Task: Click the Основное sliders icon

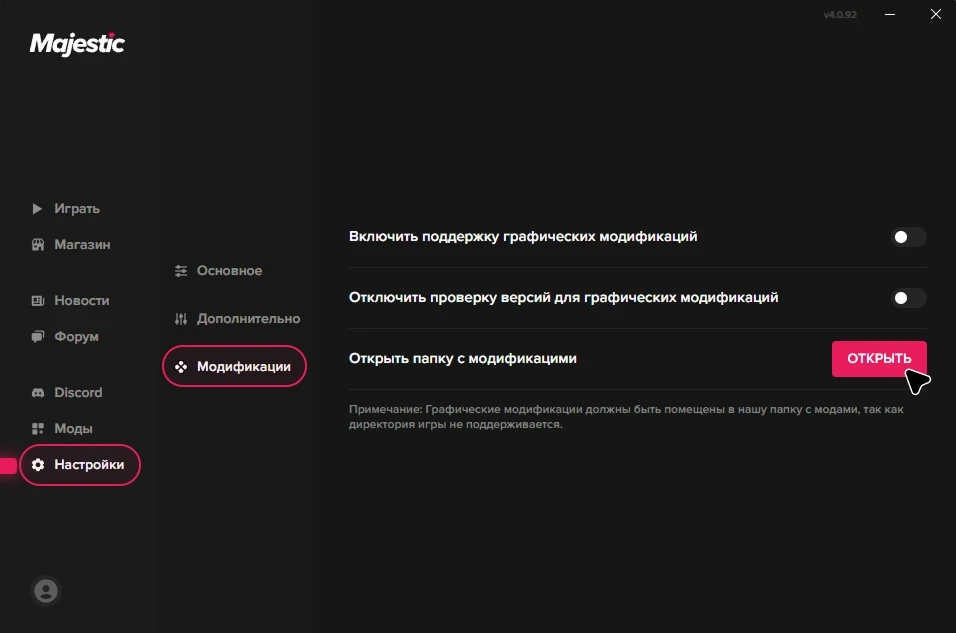Action: click(181, 271)
